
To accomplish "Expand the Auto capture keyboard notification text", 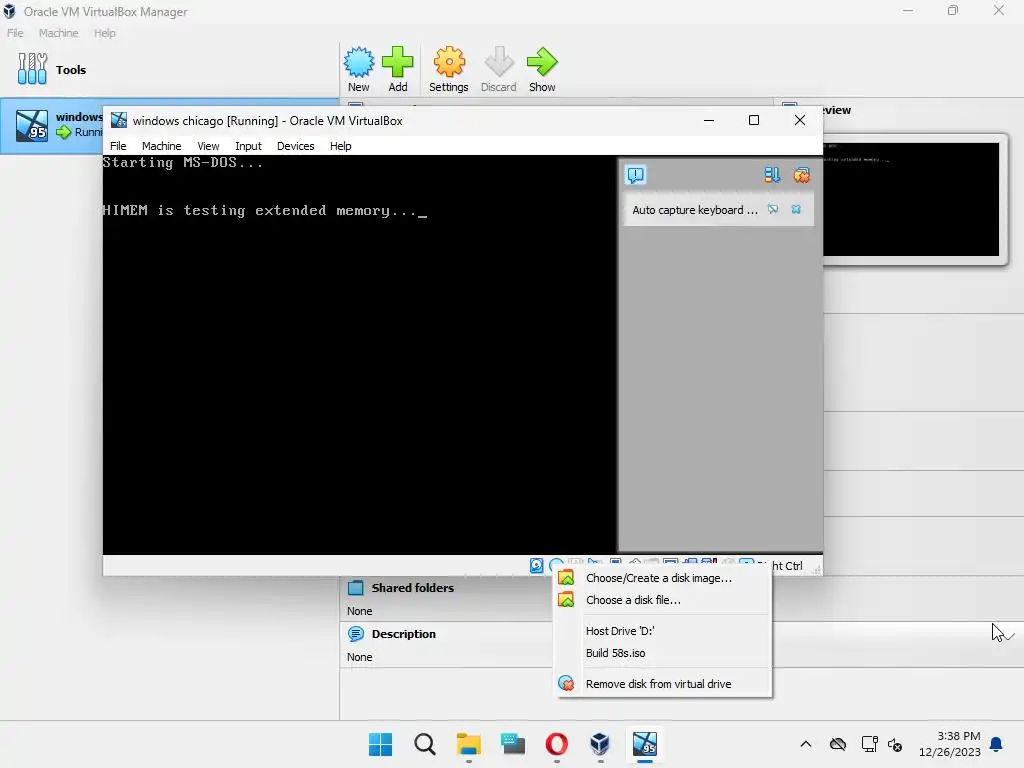I will point(695,210).
